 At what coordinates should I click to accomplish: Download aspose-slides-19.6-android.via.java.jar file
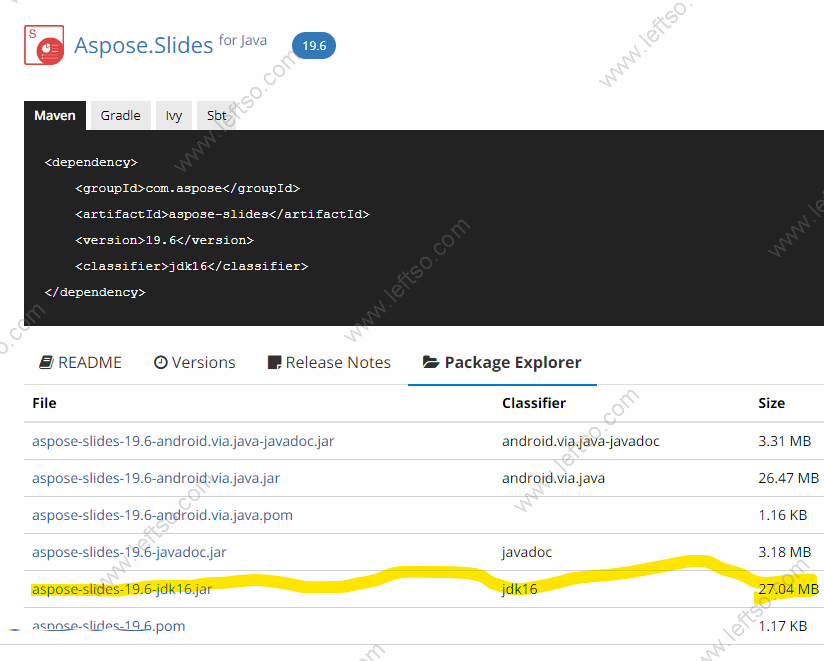[156, 478]
